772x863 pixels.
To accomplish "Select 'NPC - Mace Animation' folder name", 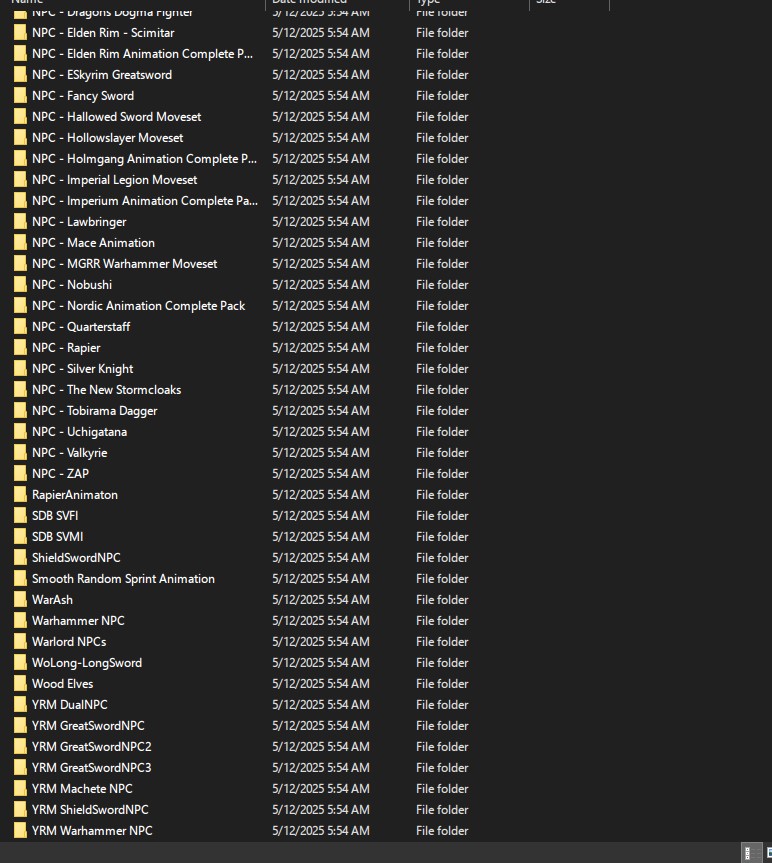I will [93, 243].
